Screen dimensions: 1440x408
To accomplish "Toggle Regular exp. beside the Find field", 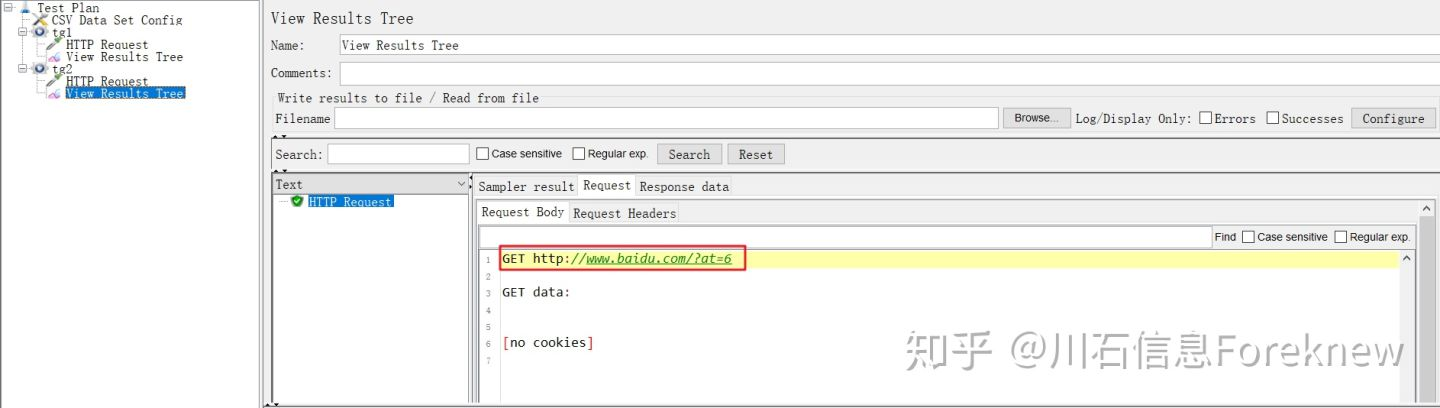I will tap(1340, 237).
